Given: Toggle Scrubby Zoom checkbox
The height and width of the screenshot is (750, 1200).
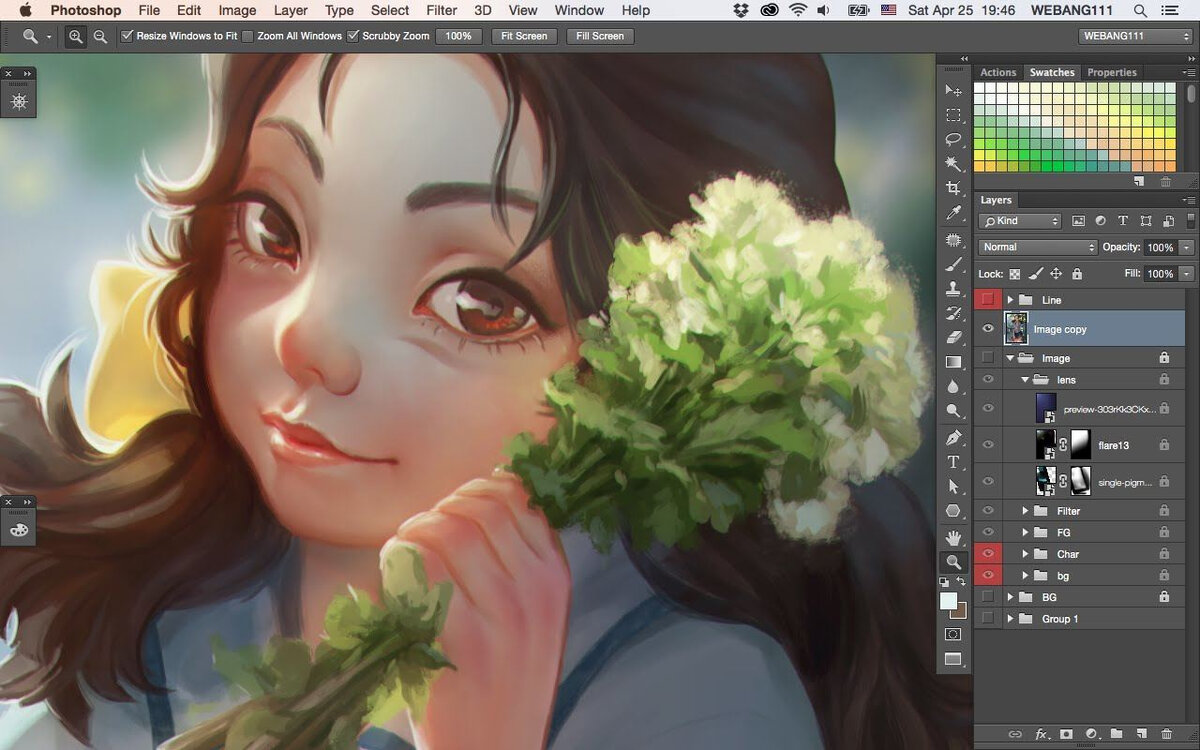Looking at the screenshot, I should (x=353, y=36).
